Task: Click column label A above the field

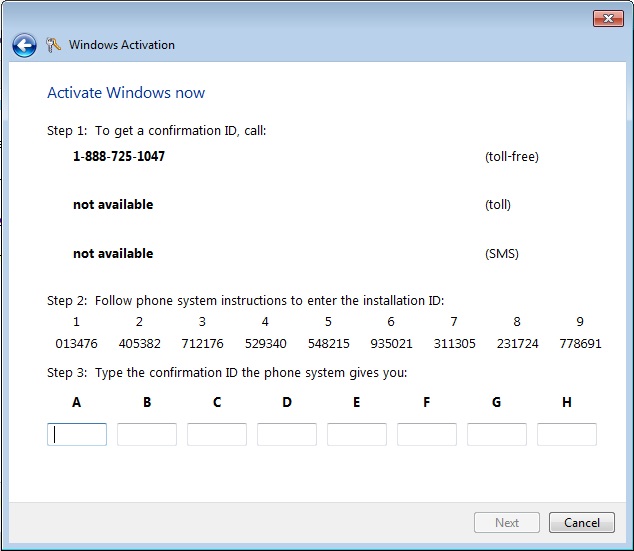Action: coord(76,402)
